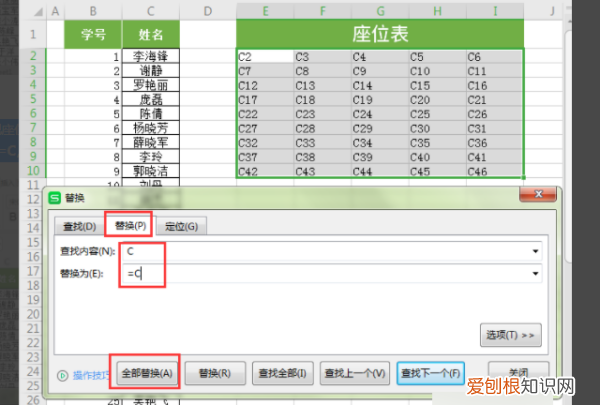This screenshot has height=405, width=600.
Task: Click seat cell C6 in 座位表
Action: pos(495,57)
